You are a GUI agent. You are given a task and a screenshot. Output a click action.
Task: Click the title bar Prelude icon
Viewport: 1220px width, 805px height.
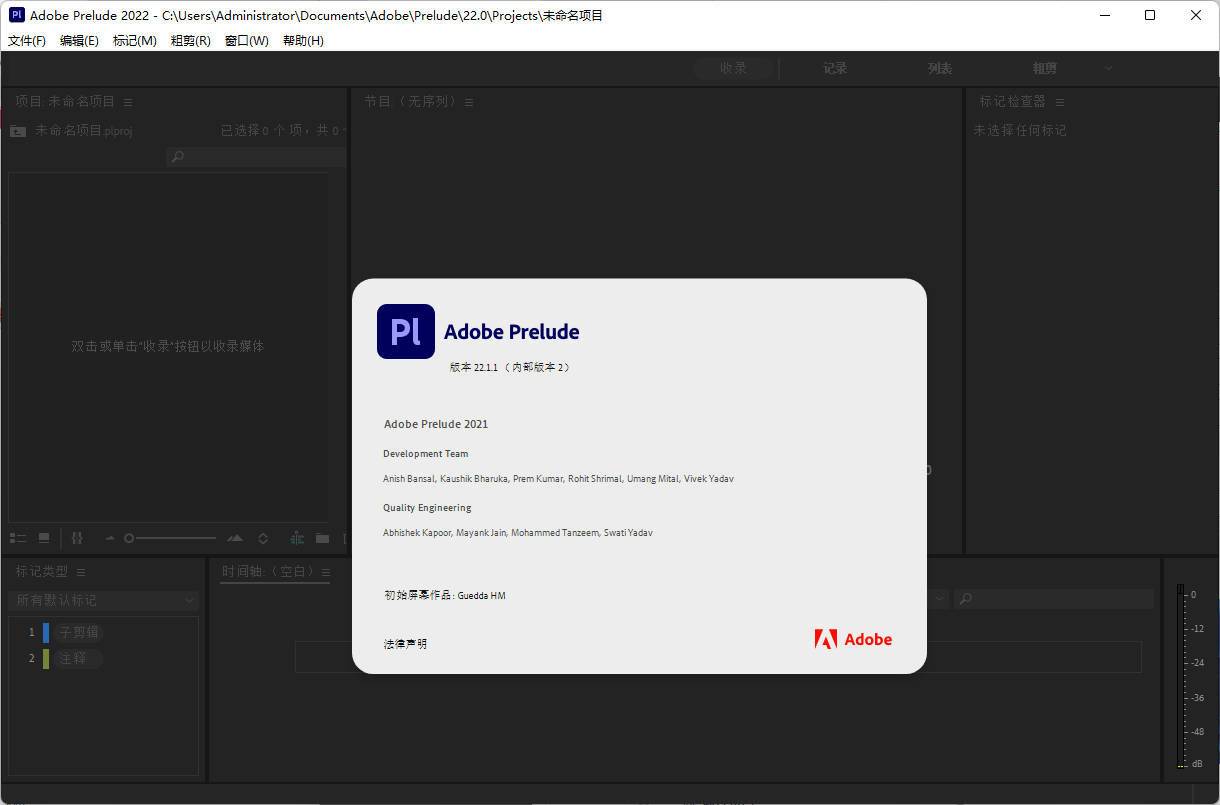tap(16, 15)
